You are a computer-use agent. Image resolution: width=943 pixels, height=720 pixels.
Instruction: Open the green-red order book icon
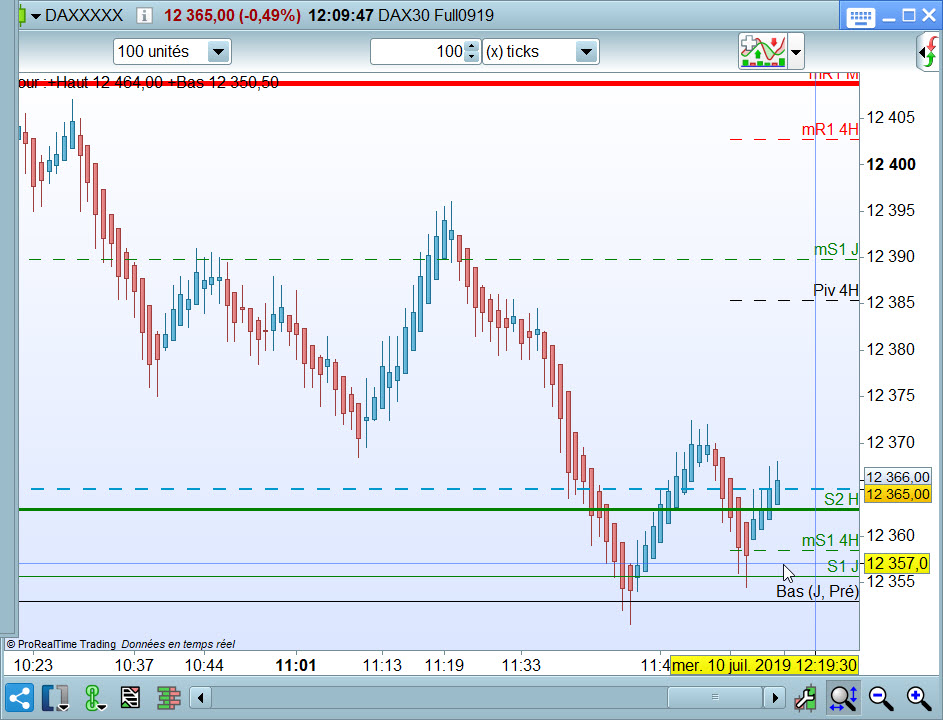(169, 698)
